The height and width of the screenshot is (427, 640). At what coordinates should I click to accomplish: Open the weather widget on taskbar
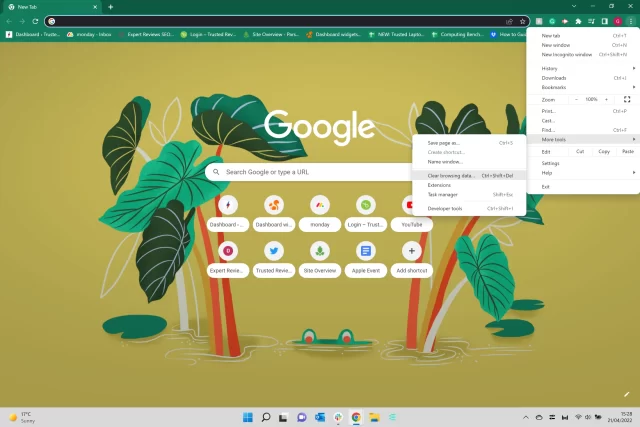pyautogui.click(x=22, y=417)
